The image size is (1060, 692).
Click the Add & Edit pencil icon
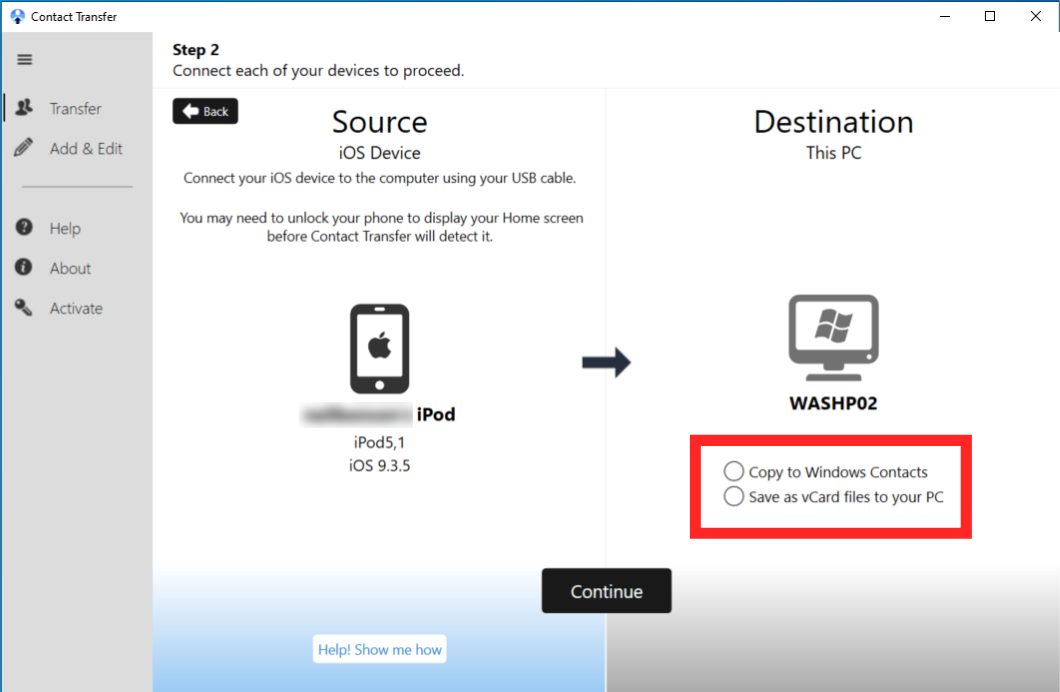[24, 147]
